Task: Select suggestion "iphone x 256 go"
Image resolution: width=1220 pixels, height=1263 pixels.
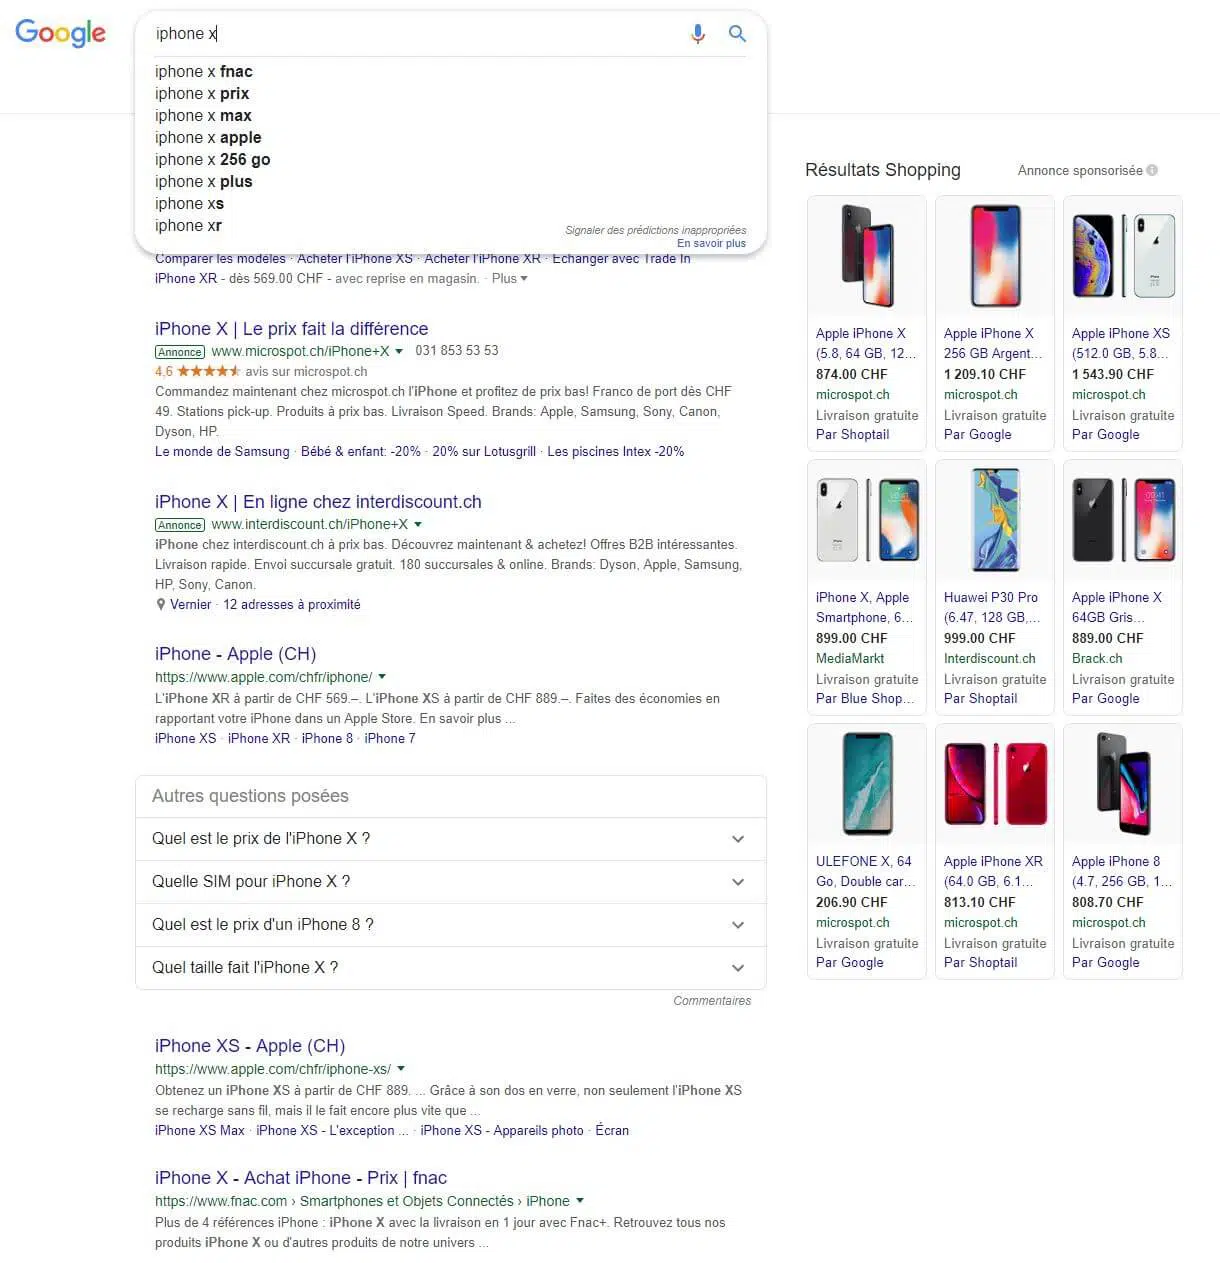Action: (x=212, y=160)
